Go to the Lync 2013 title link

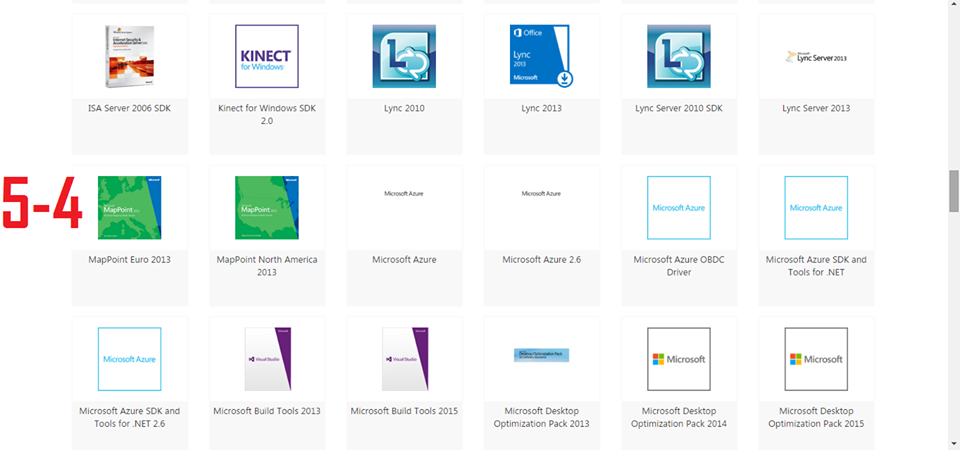(541, 108)
